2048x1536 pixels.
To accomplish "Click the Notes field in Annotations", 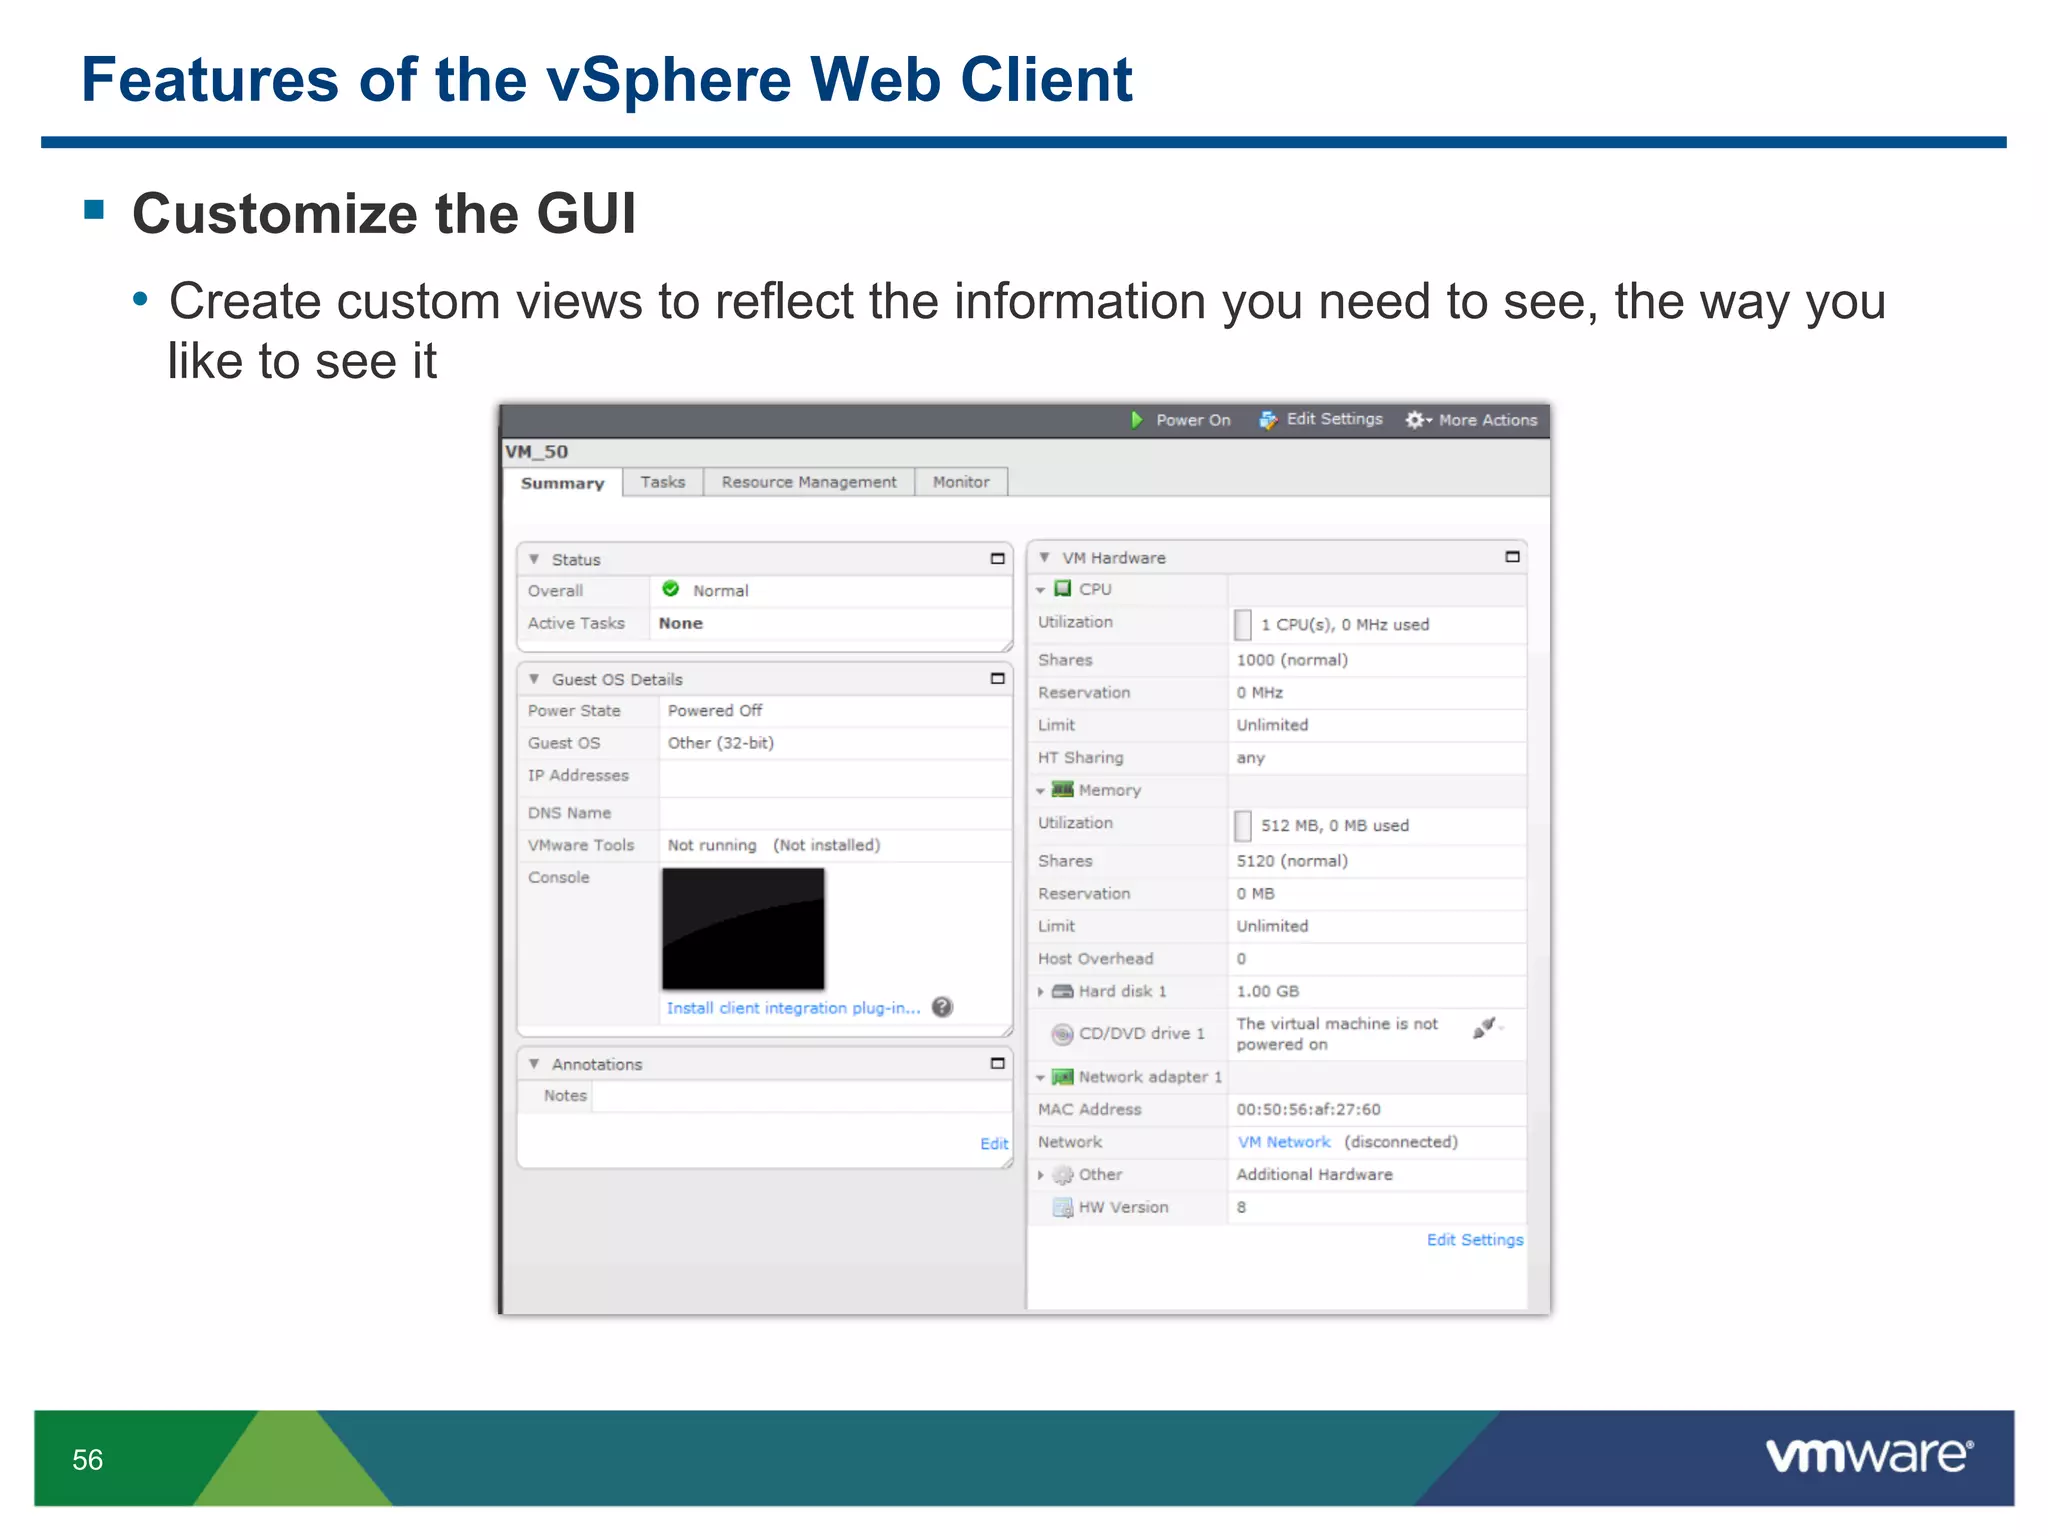I will [x=801, y=1096].
